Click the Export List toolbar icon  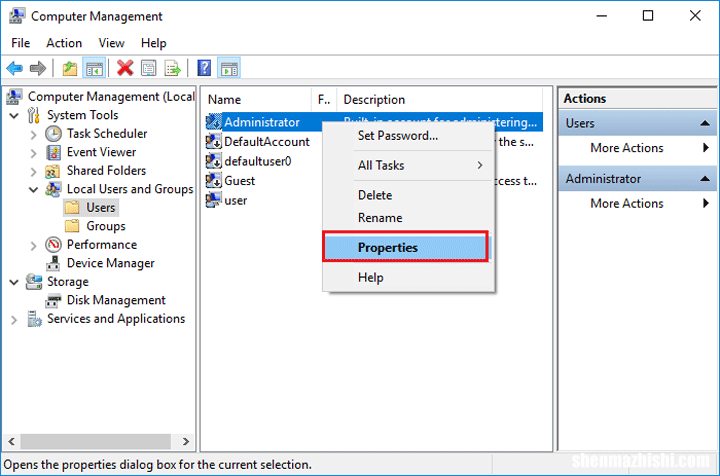[x=172, y=68]
